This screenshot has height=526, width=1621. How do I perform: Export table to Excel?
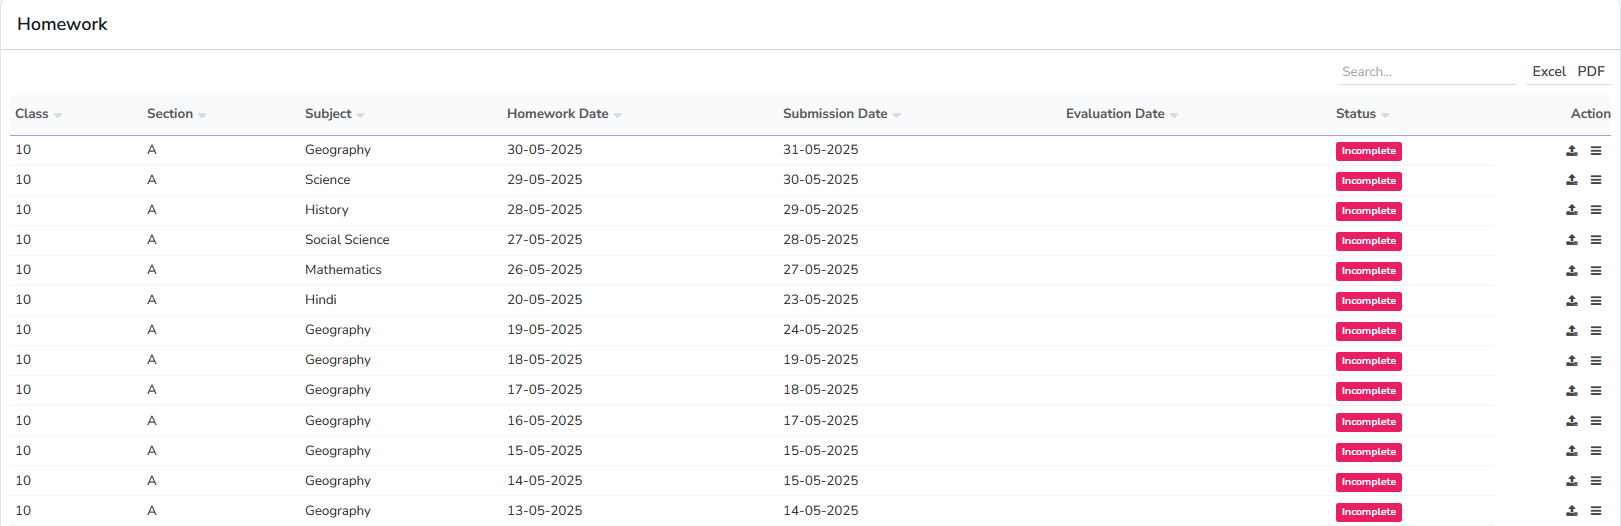1548,72
